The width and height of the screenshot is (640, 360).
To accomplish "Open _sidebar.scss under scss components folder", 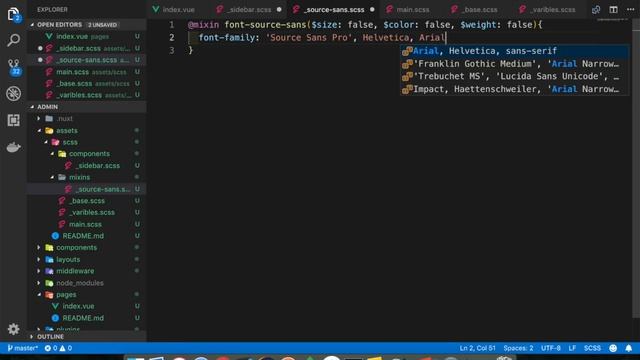I will coord(86,166).
